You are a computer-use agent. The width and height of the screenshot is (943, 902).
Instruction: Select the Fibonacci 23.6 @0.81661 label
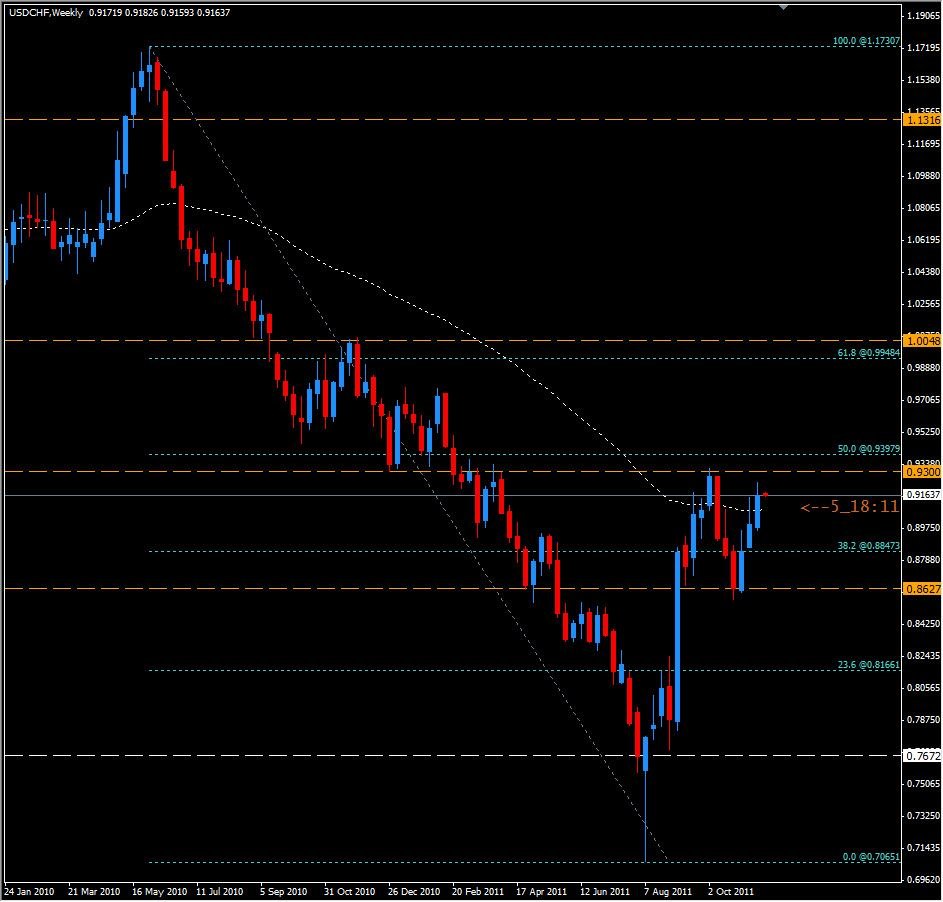click(869, 664)
